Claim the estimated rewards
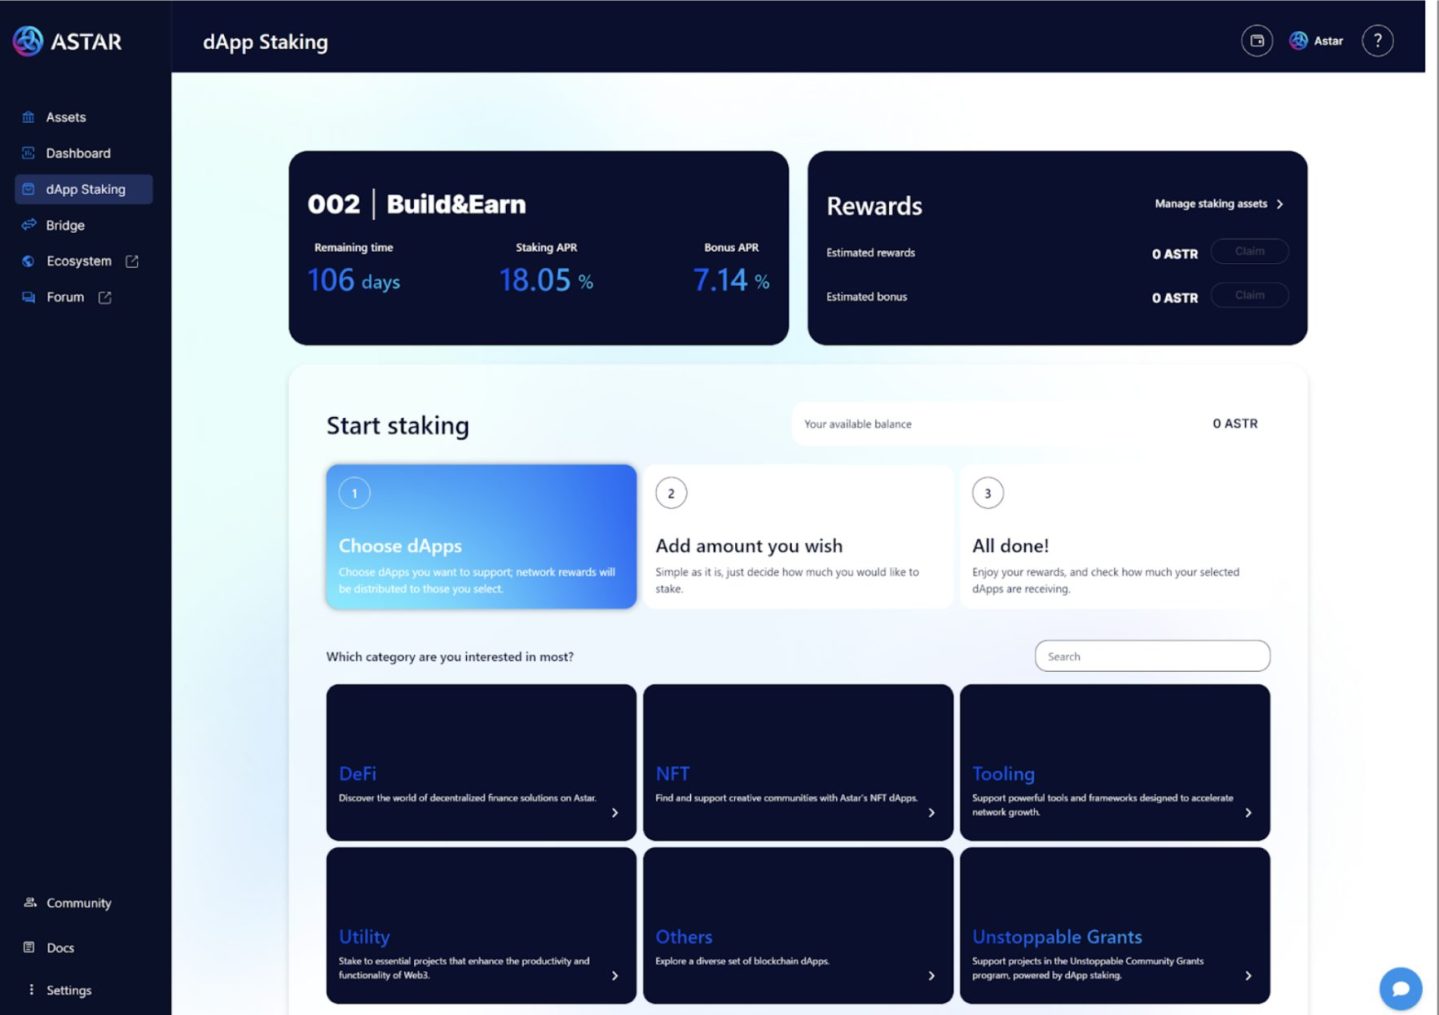The height and width of the screenshot is (1015, 1439). tap(1249, 251)
